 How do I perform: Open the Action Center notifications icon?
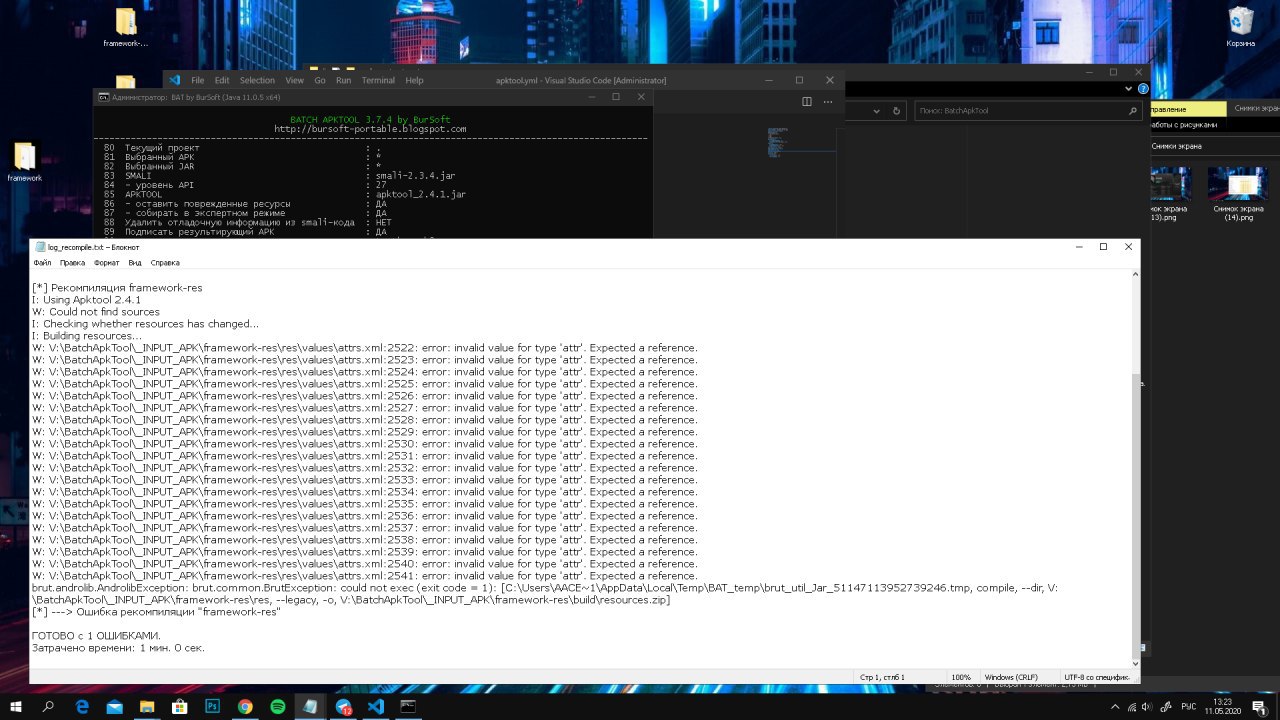1259,706
